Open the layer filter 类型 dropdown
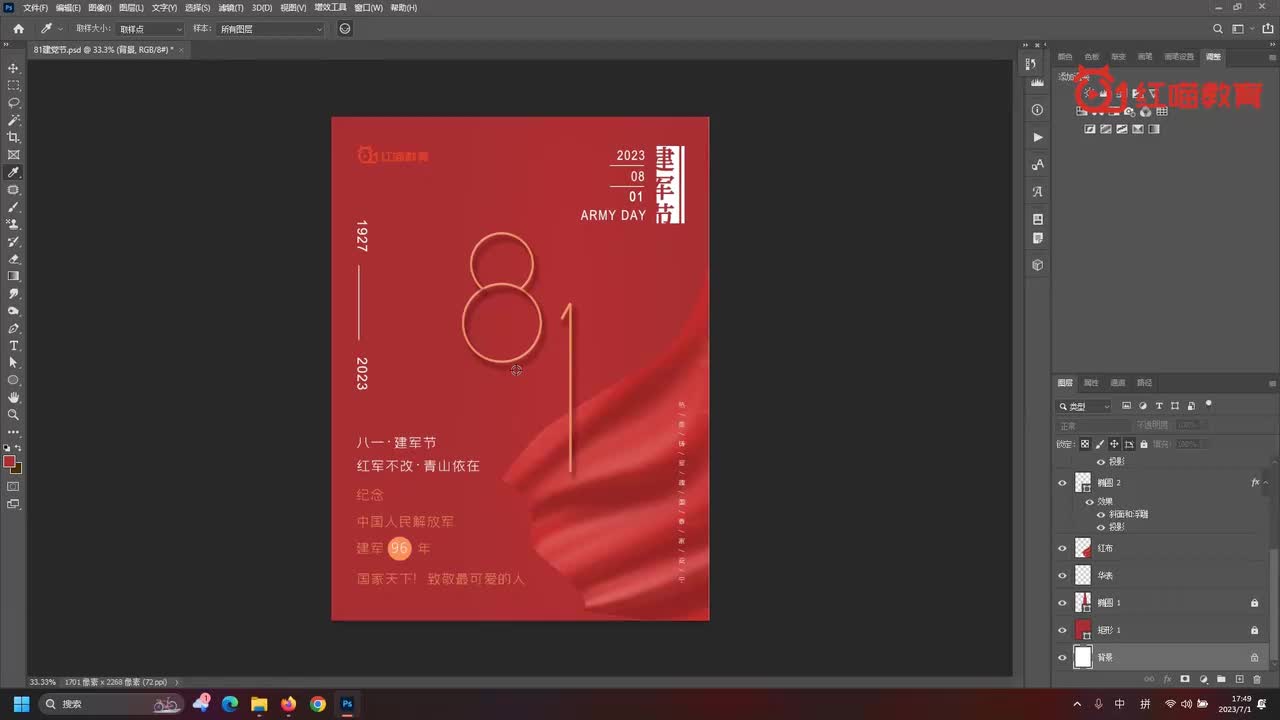The height and width of the screenshot is (720, 1280). pyautogui.click(x=1085, y=407)
